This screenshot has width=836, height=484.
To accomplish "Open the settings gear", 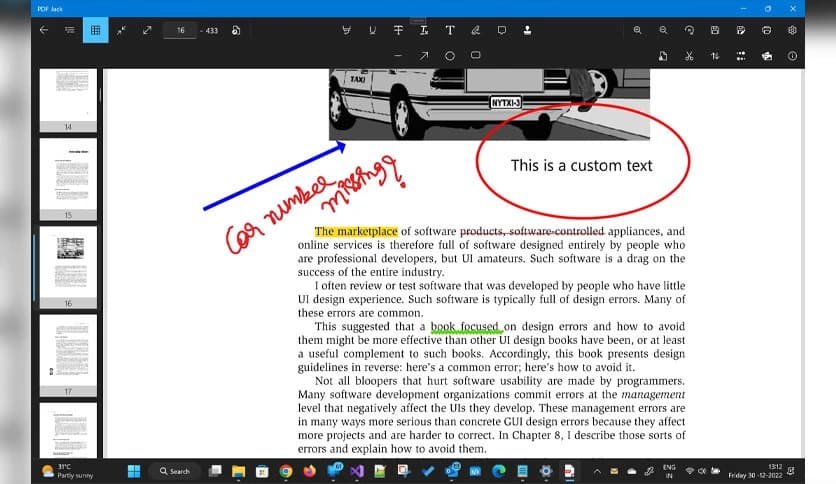I will click(792, 30).
